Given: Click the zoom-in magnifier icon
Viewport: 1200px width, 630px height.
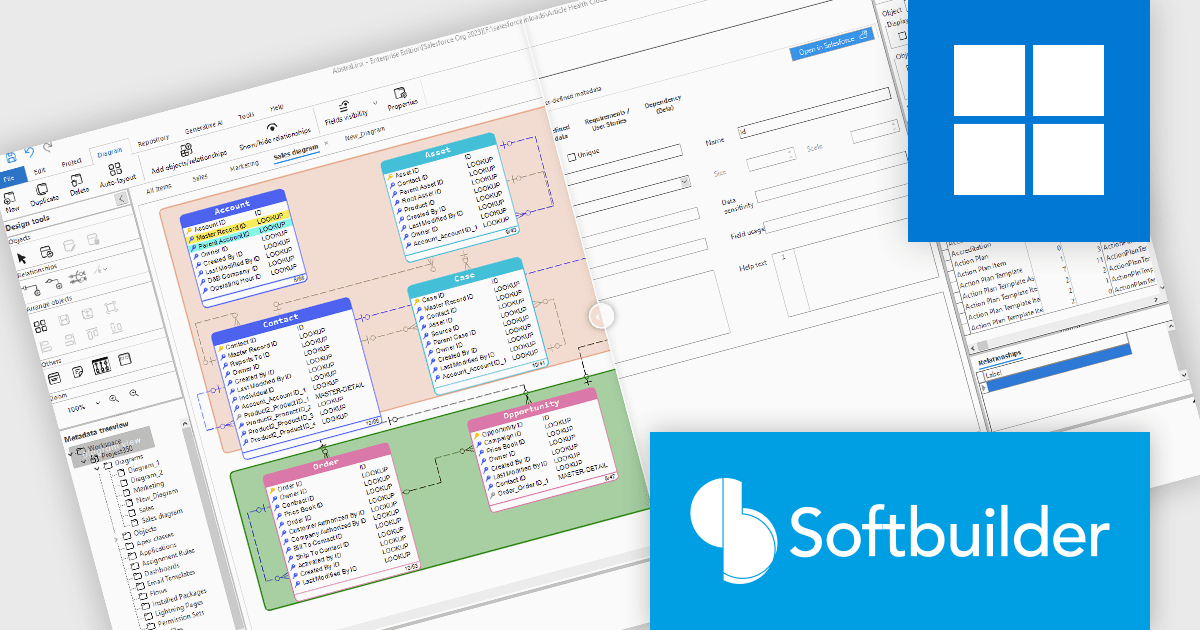Looking at the screenshot, I should pos(112,396).
